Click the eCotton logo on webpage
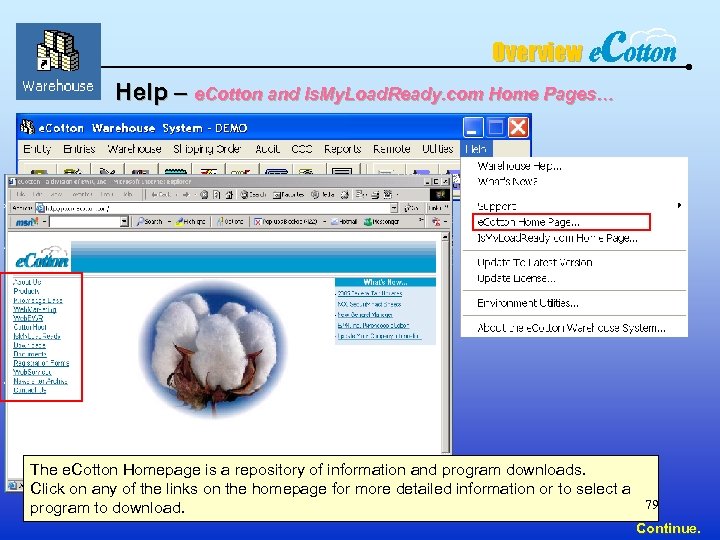This screenshot has width=720, height=540. pyautogui.click(x=42, y=258)
